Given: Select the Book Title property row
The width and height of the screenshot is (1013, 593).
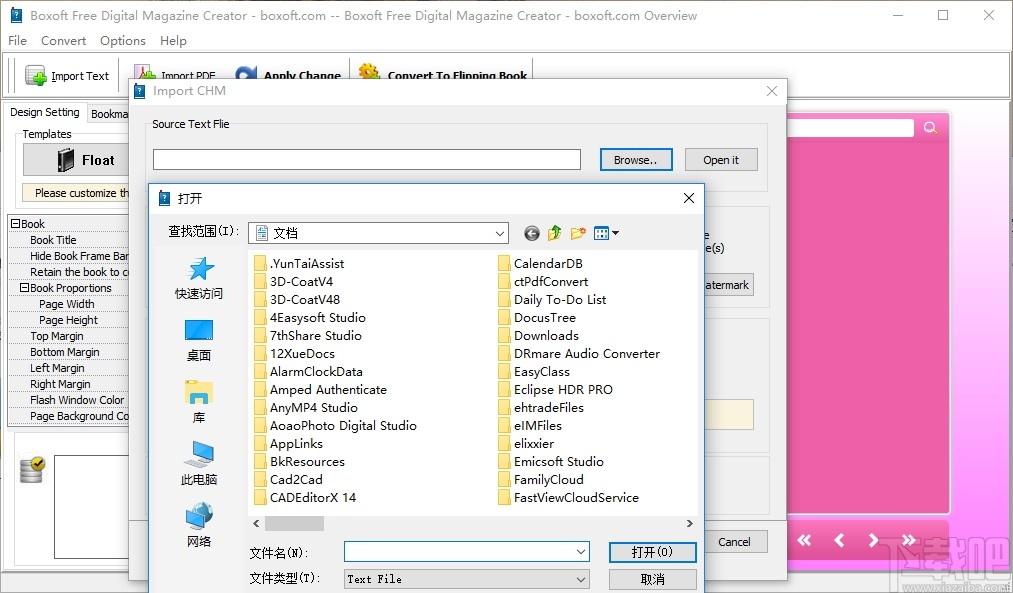Looking at the screenshot, I should click(68, 240).
